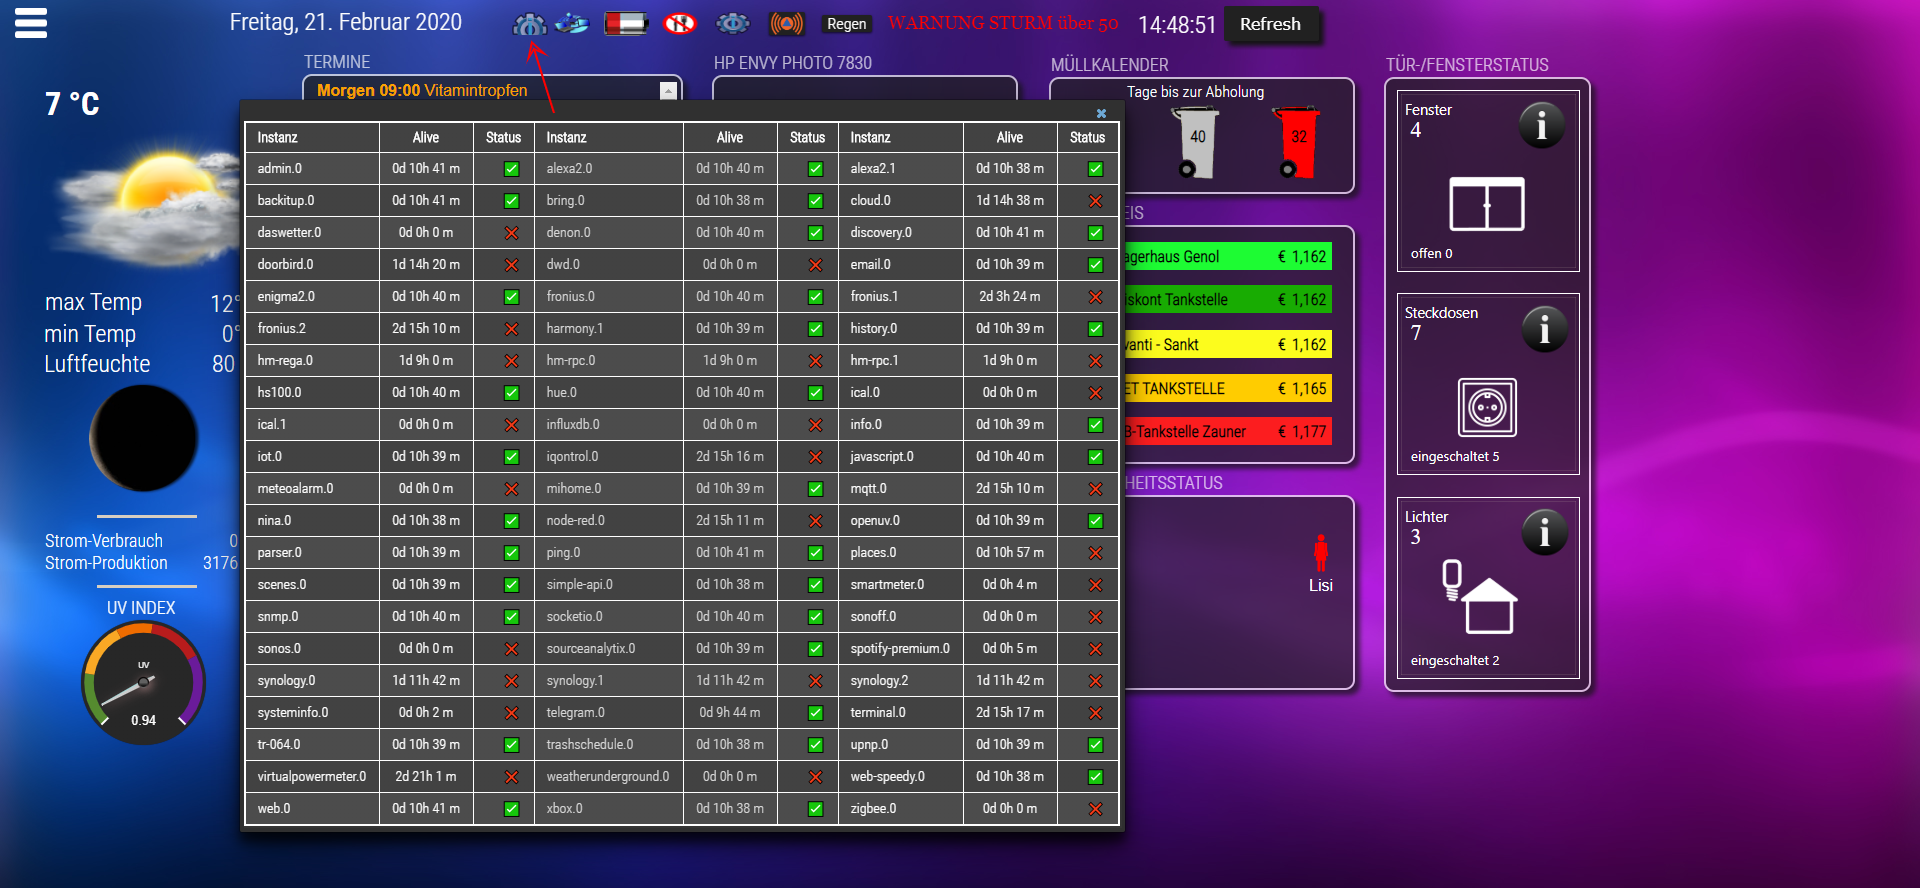Click the admin.0 green status checkbox
This screenshot has height=888, width=1920.
511,169
